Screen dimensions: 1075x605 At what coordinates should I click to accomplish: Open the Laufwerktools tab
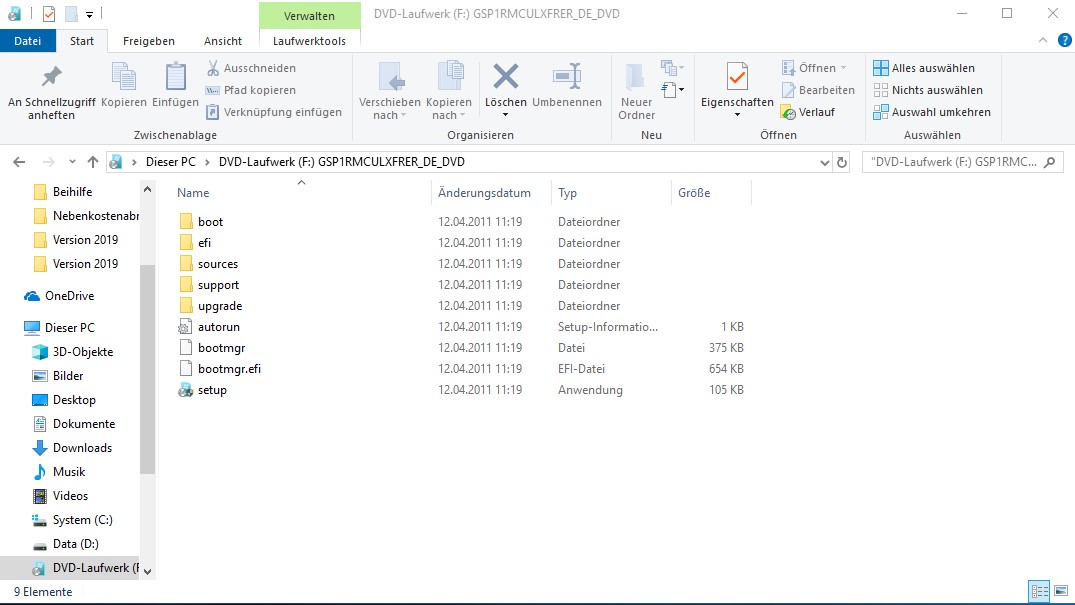point(309,40)
